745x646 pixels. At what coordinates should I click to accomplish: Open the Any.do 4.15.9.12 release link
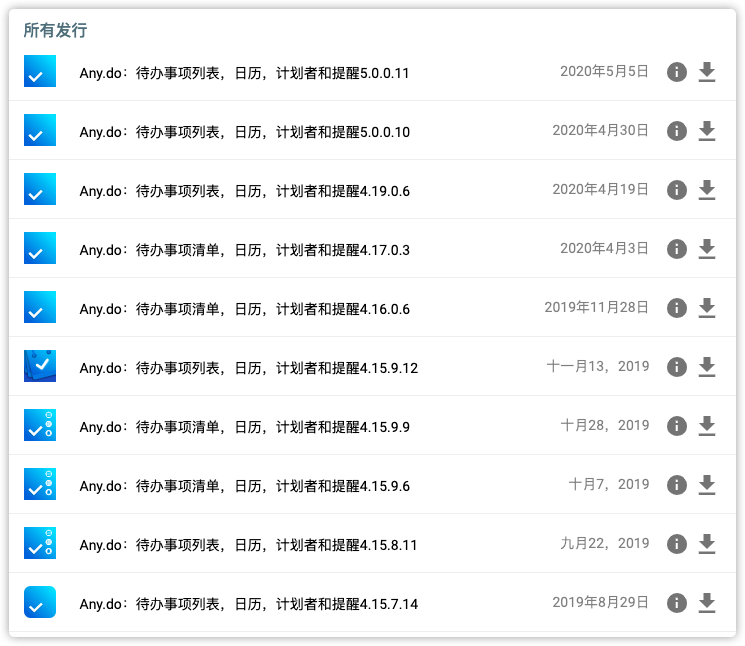pyautogui.click(x=248, y=368)
